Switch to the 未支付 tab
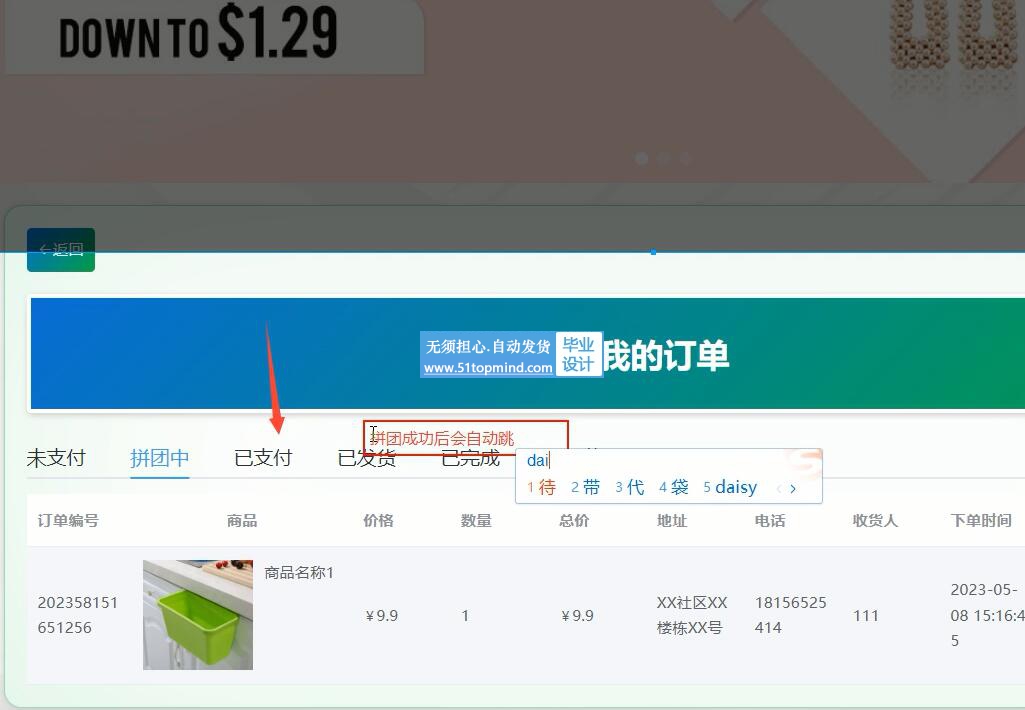Image resolution: width=1025 pixels, height=710 pixels. pos(56,458)
